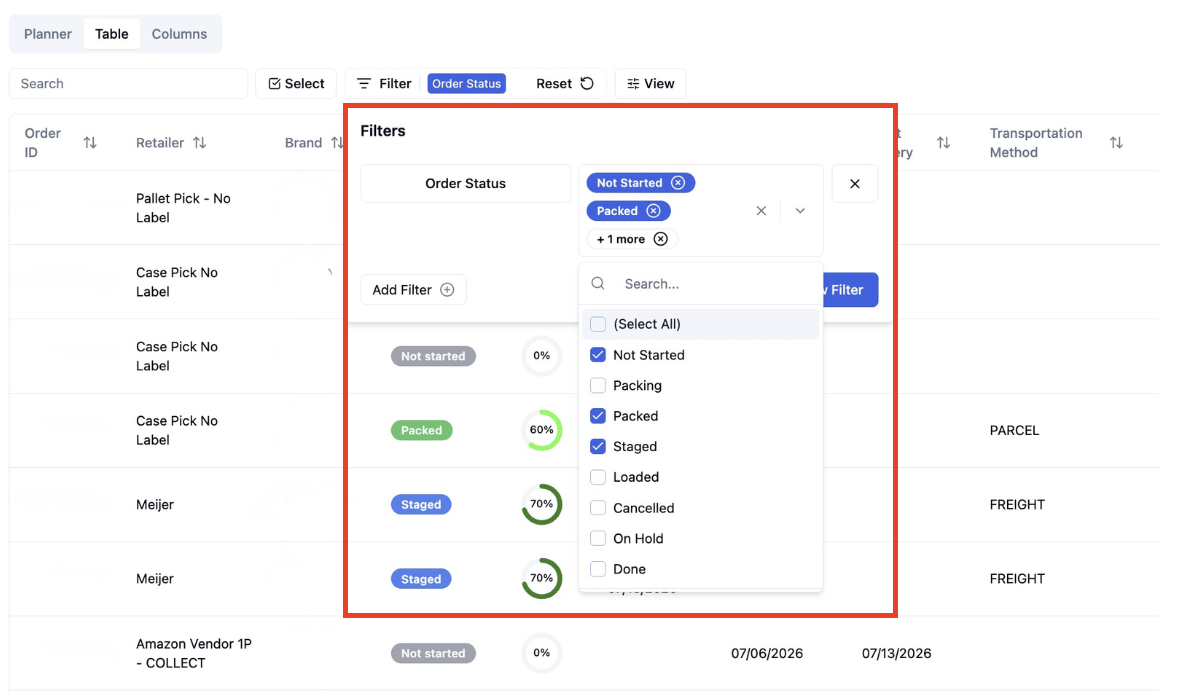Sort by Retailer column

pyautogui.click(x=199, y=142)
